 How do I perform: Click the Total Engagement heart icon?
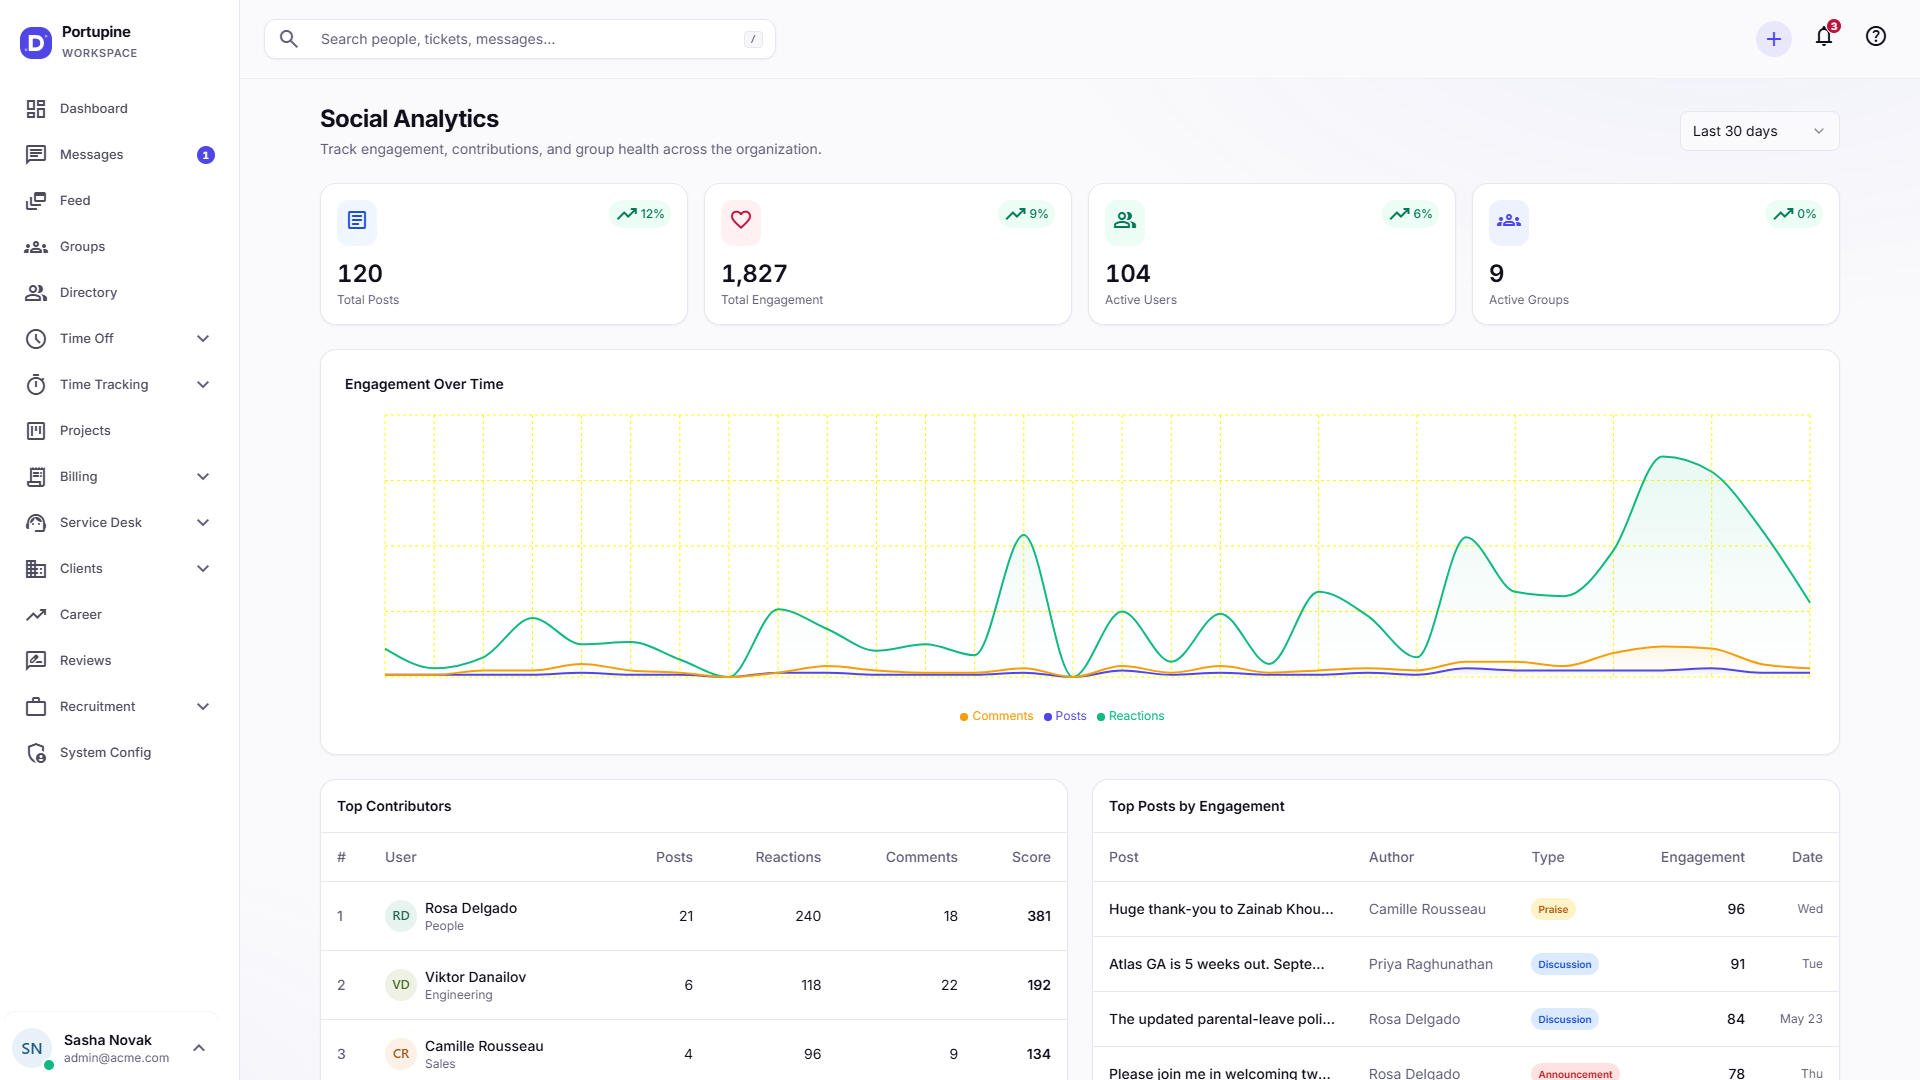(741, 220)
